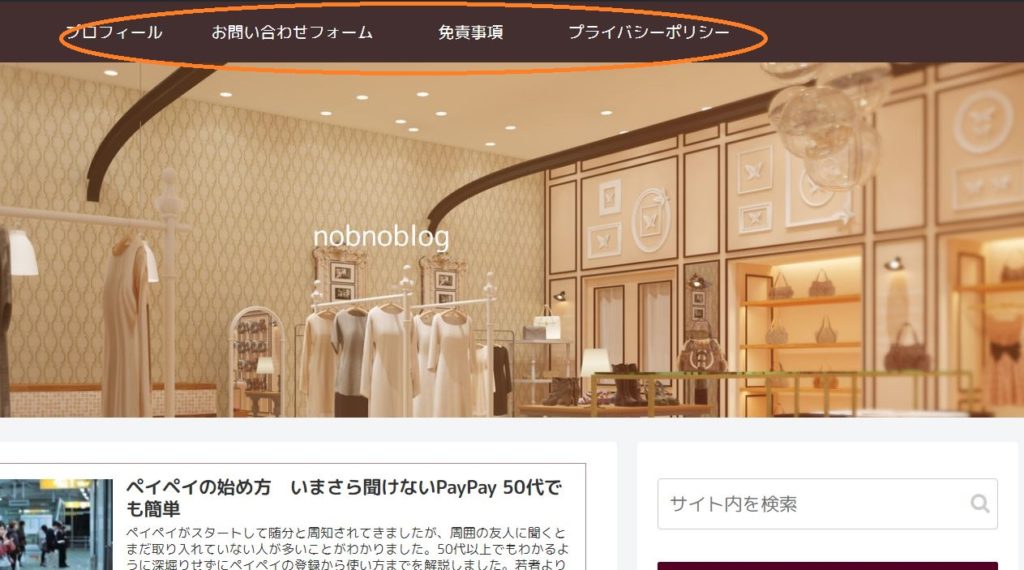Image resolution: width=1024 pixels, height=570 pixels.
Task: Click the PayPay article excerpt text
Action: tap(346, 548)
